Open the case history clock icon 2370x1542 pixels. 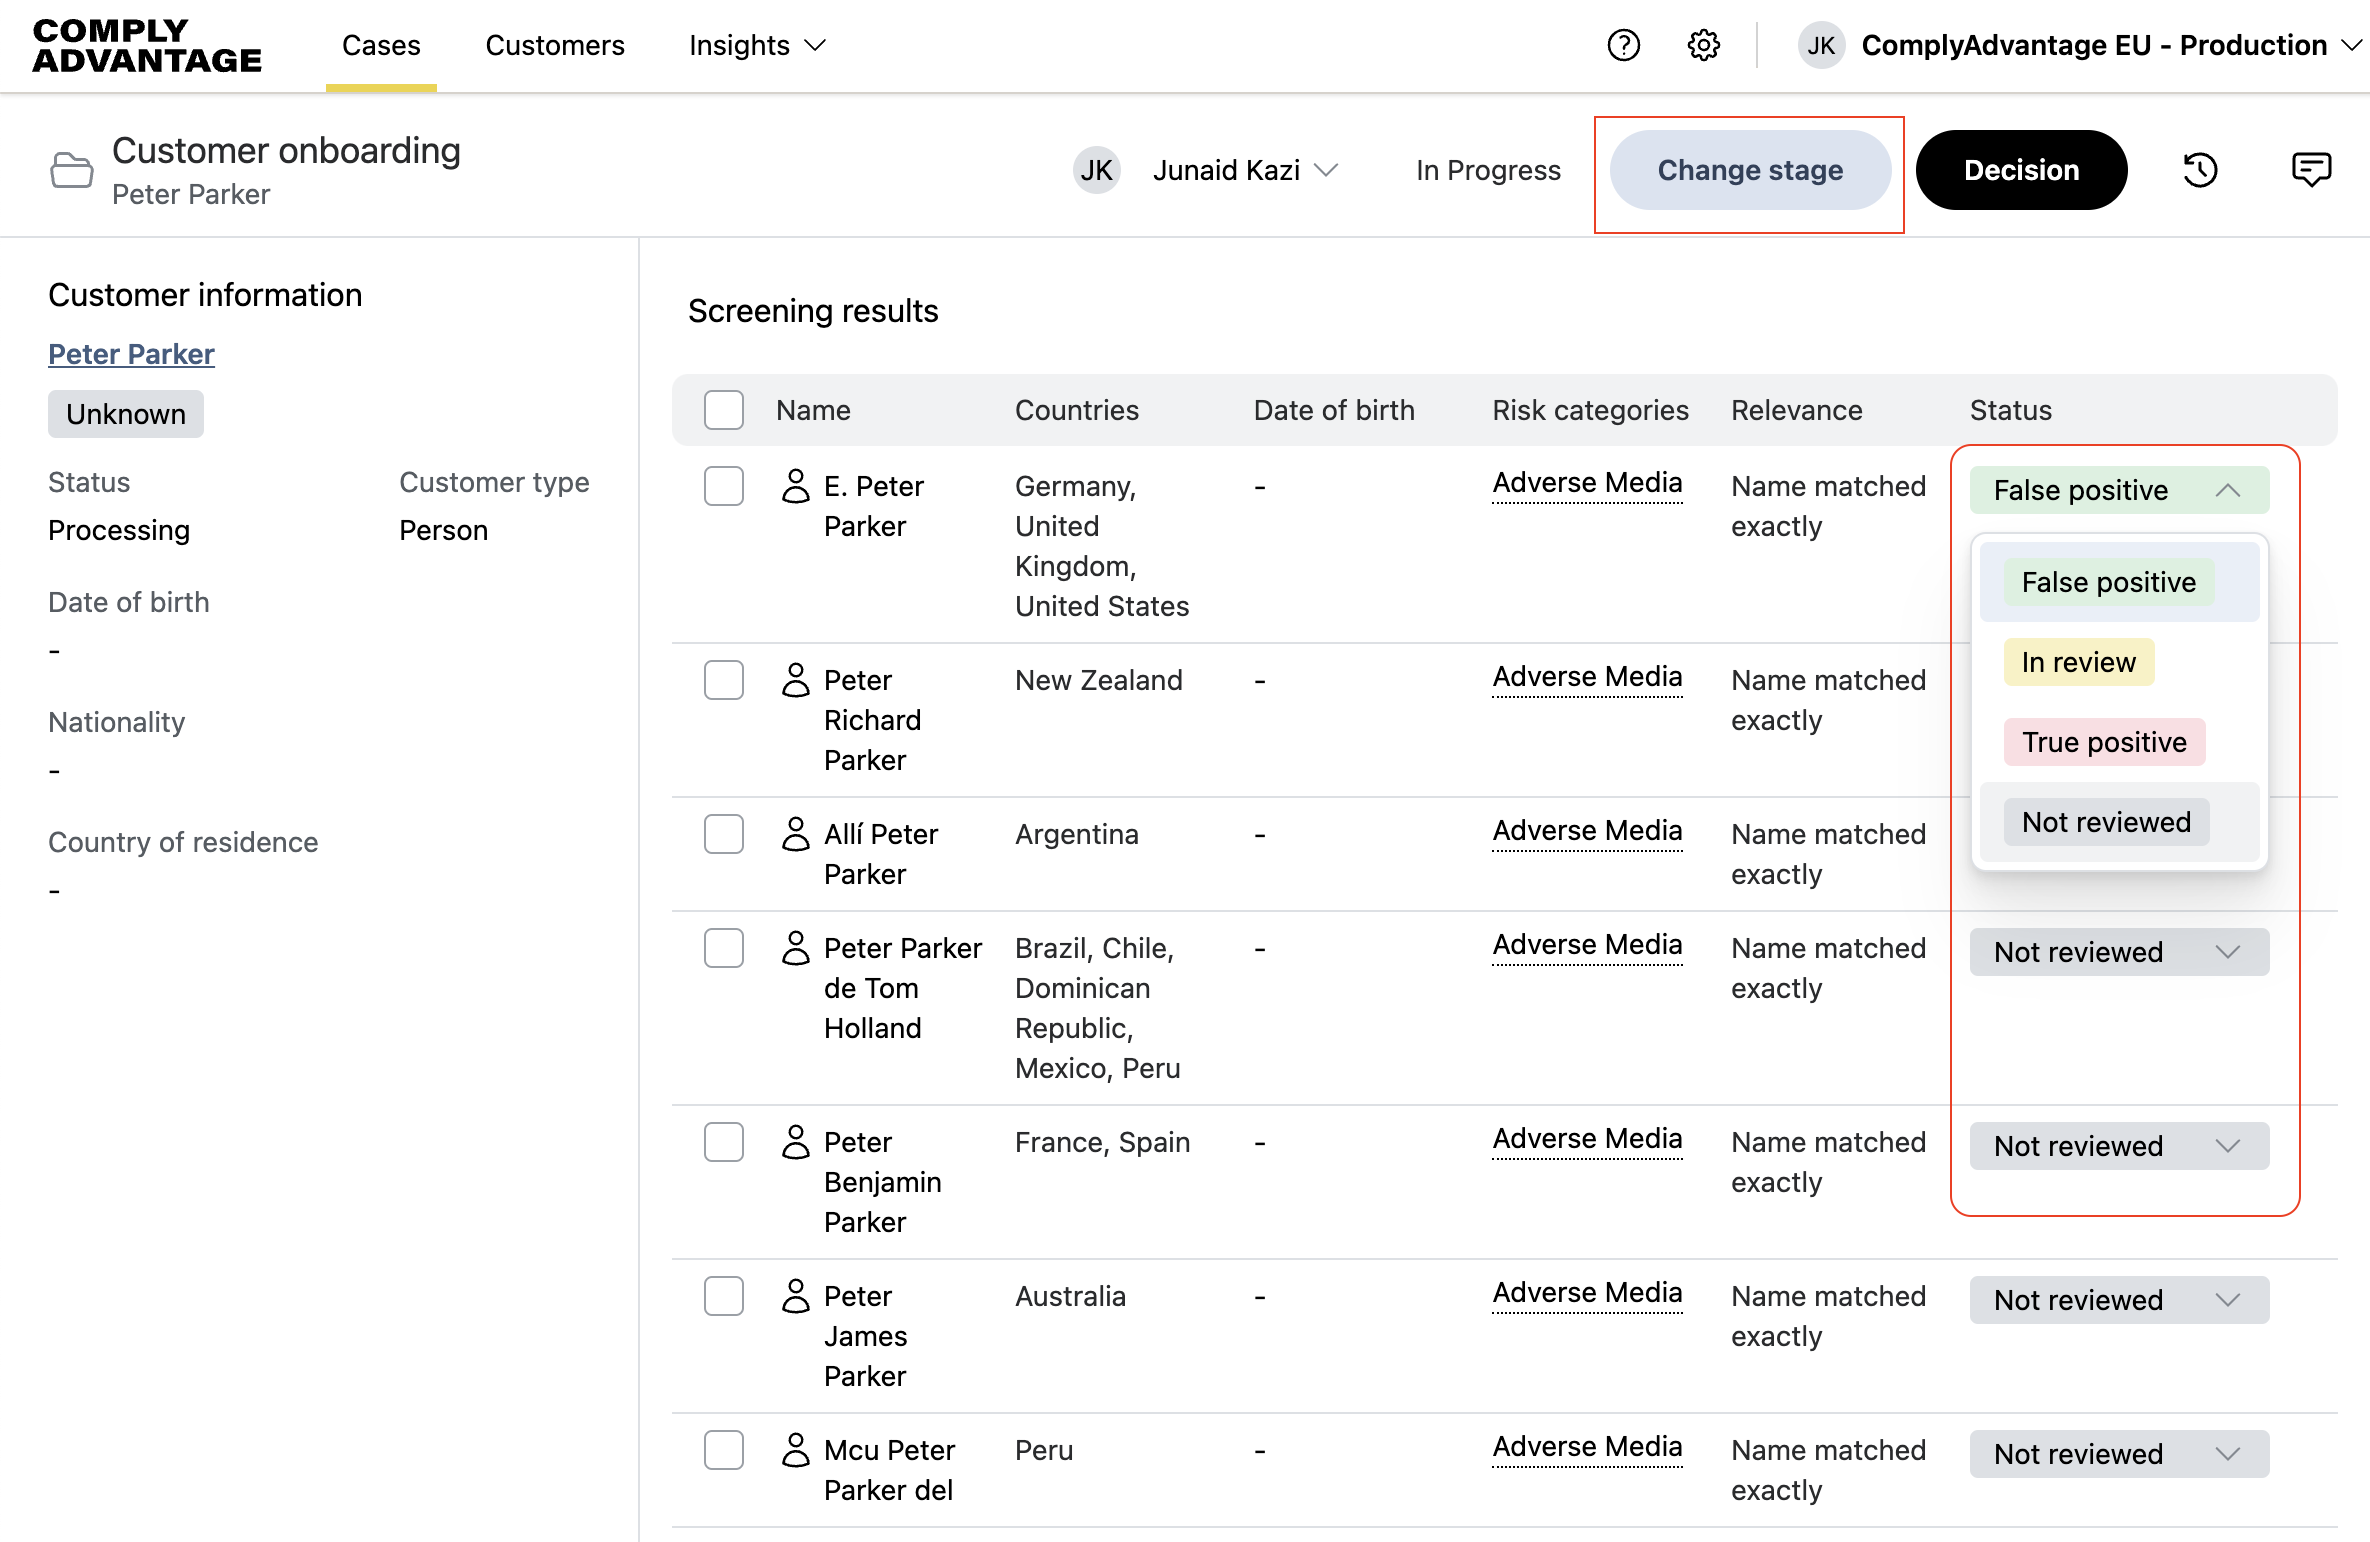pos(2200,170)
